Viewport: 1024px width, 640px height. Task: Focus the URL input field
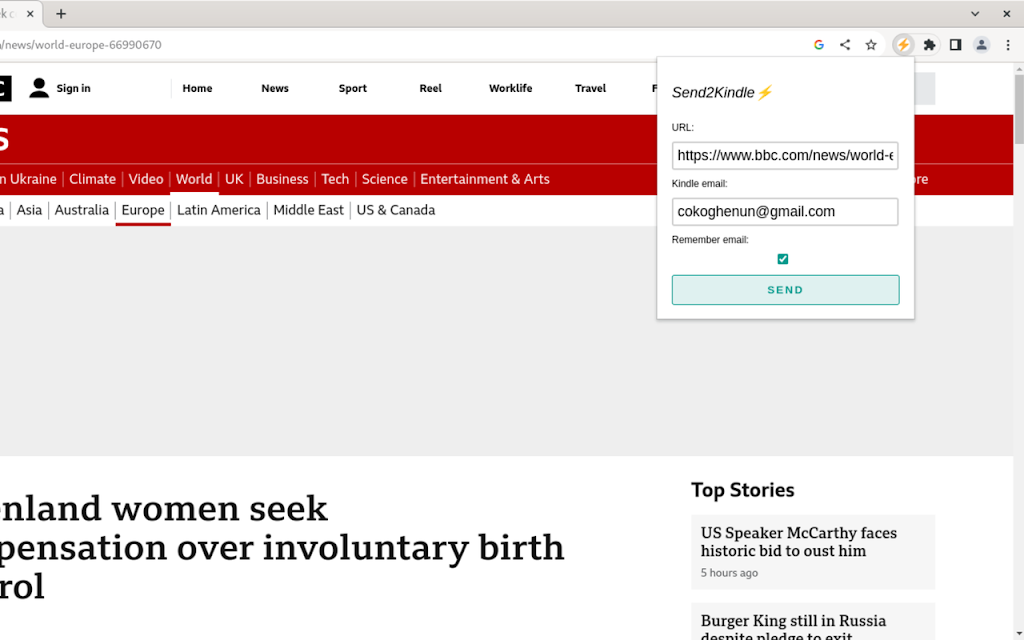tap(785, 155)
